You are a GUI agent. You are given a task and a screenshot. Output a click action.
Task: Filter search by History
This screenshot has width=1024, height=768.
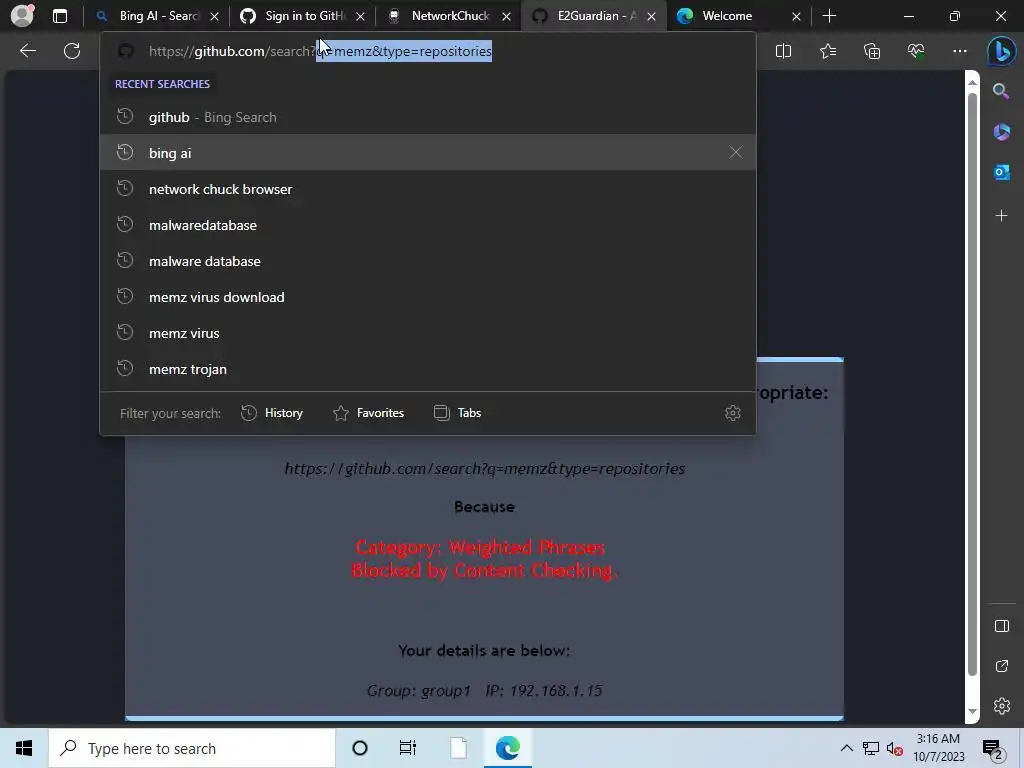272,413
